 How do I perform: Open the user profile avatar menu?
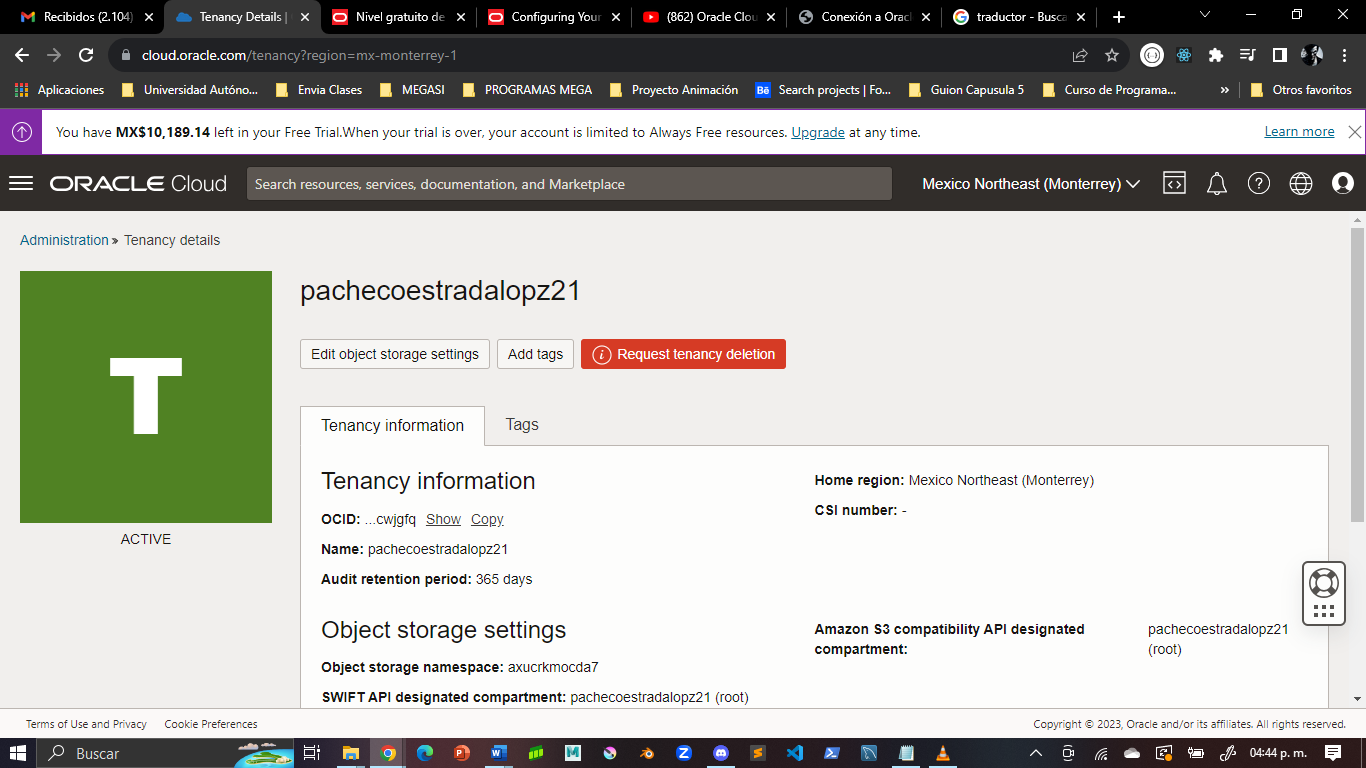[1343, 184]
